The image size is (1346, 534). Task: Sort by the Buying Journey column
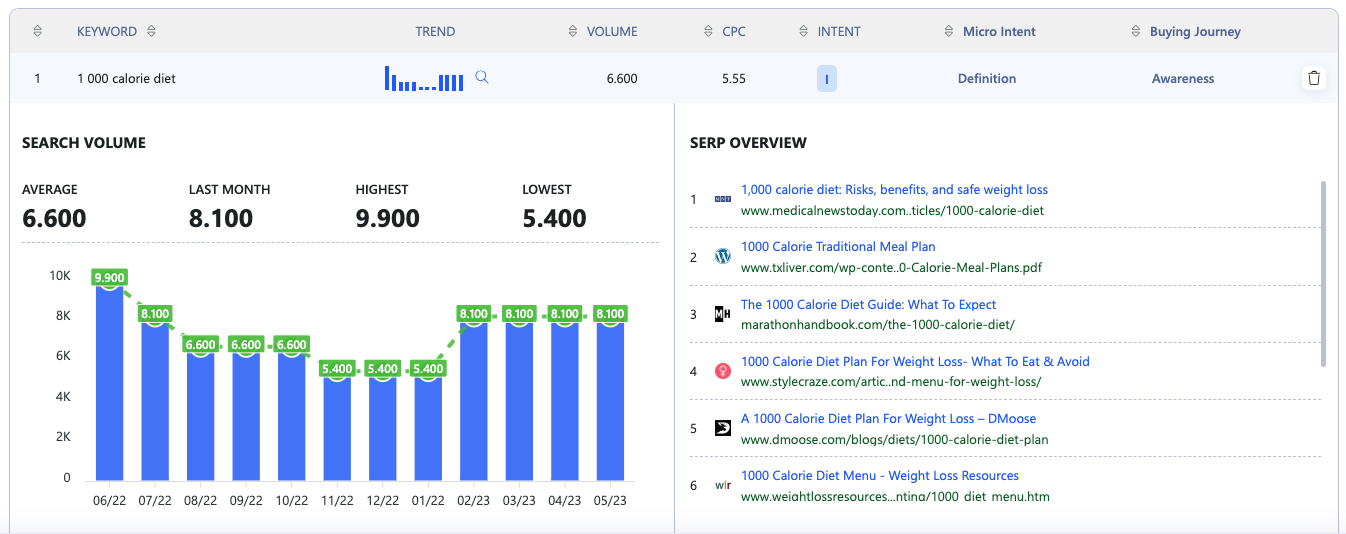coord(1136,31)
